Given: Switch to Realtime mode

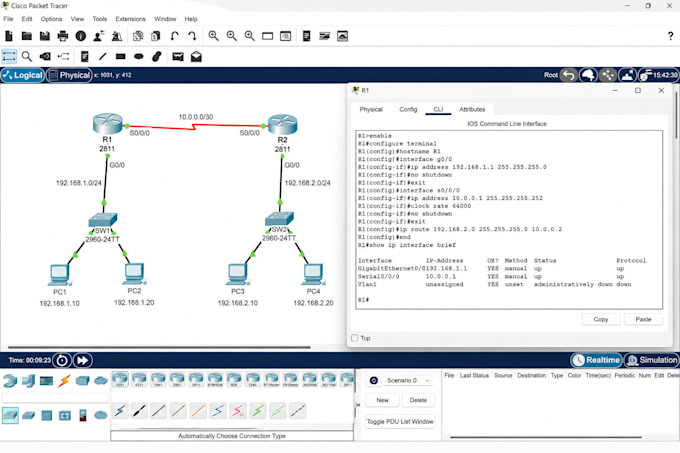Looking at the screenshot, I should pos(596,360).
